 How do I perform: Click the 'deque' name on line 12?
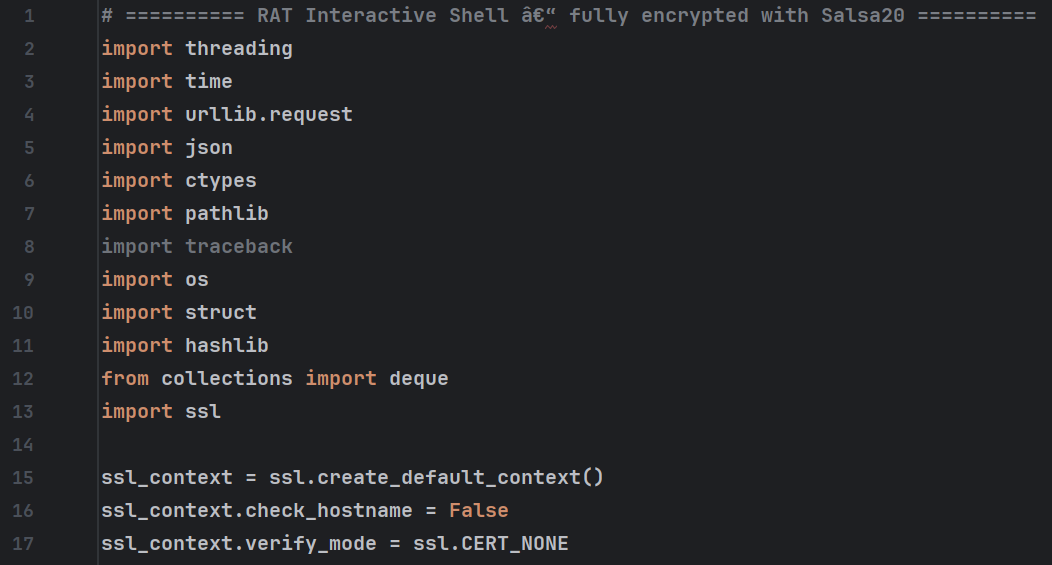pos(419,378)
